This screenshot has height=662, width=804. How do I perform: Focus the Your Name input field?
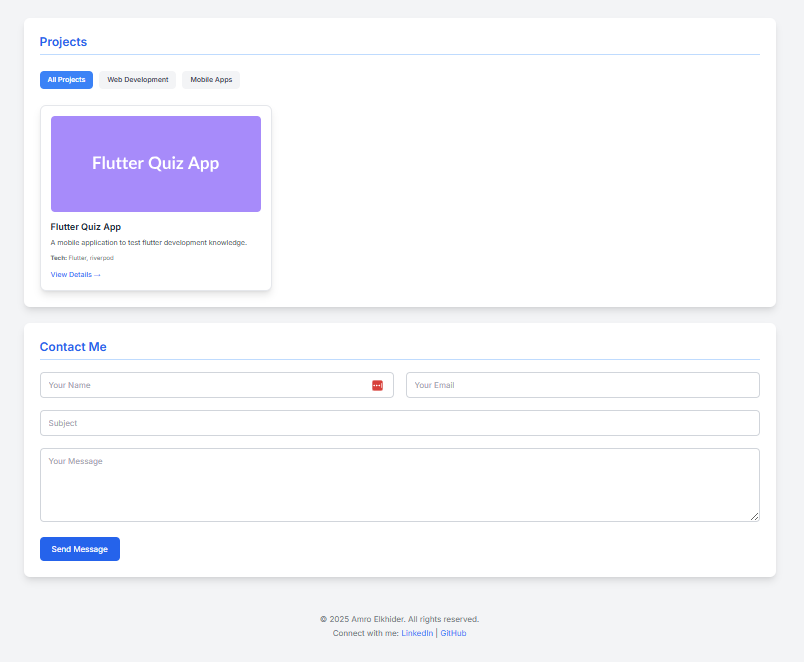tap(217, 385)
